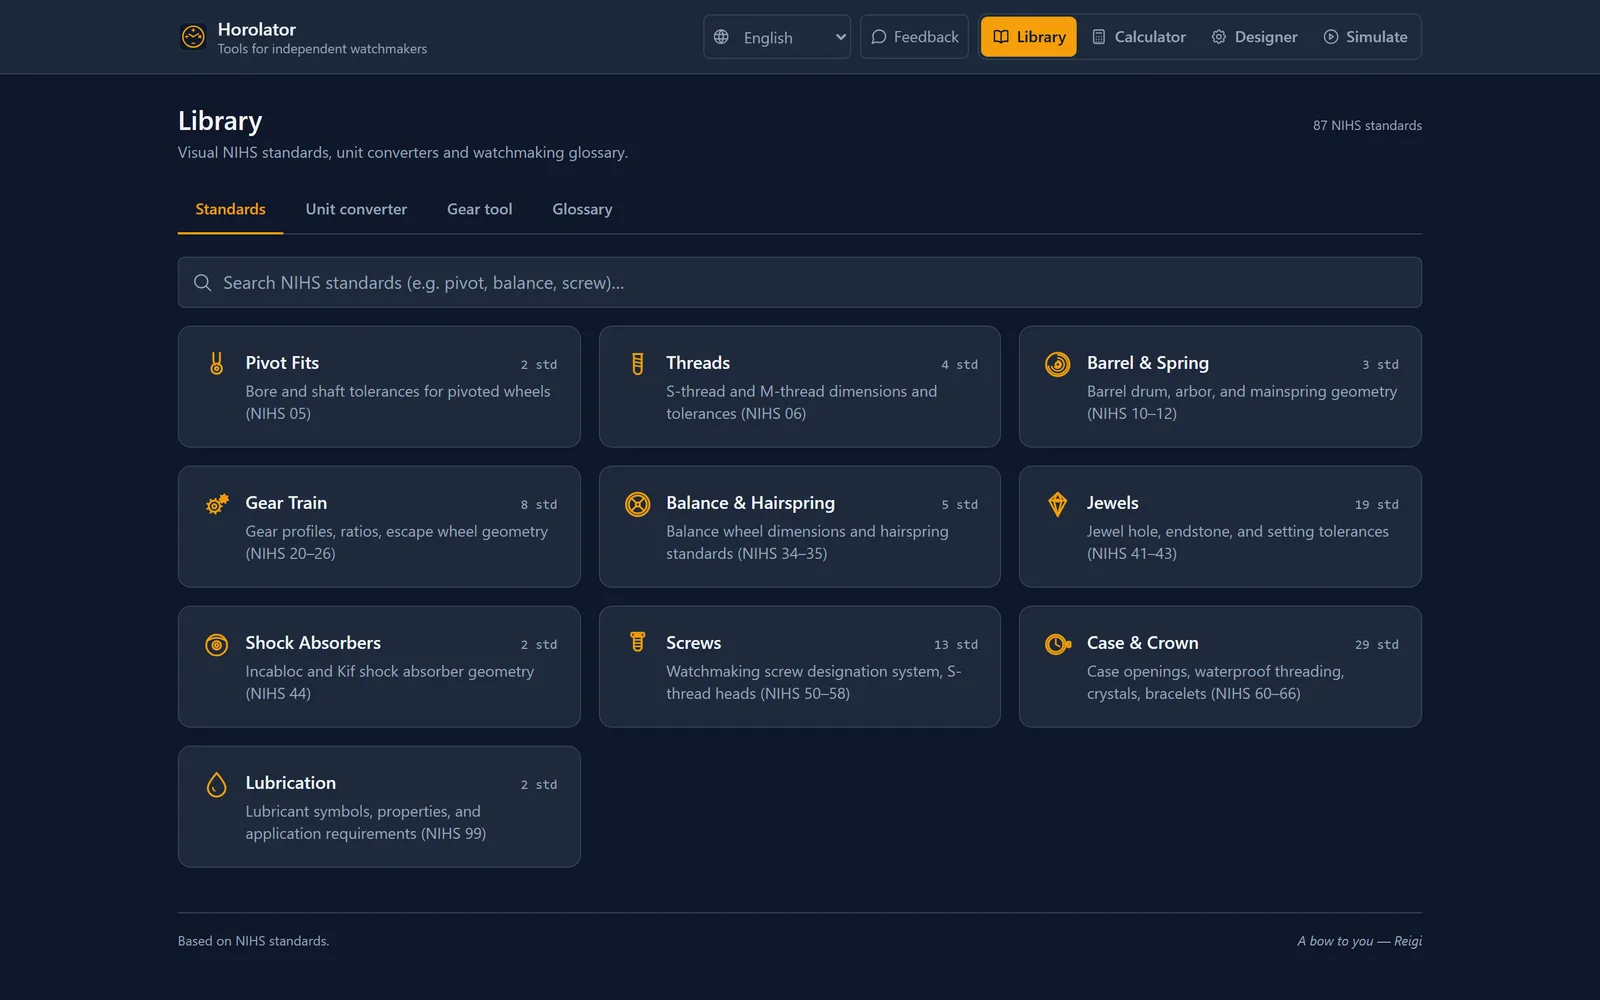
Task: Go to the Library nav item
Action: pos(1028,37)
